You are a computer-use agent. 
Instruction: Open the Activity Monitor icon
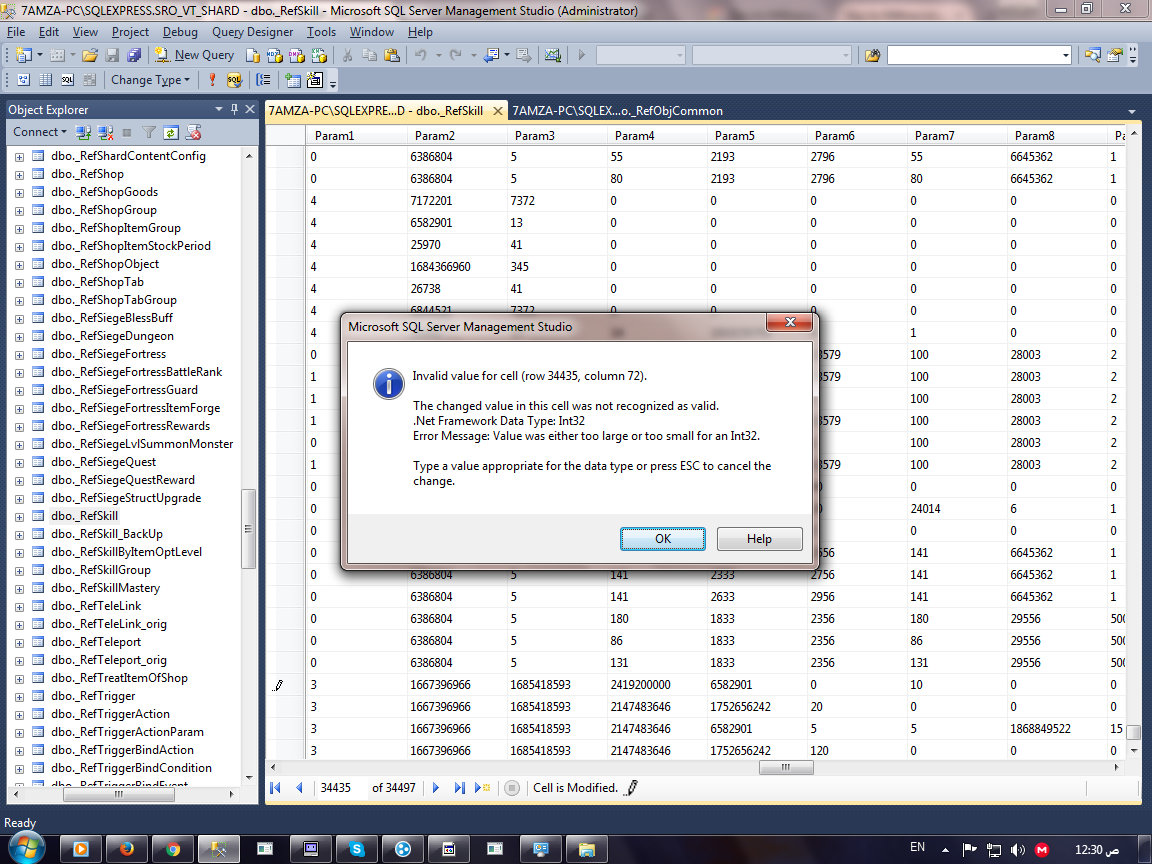point(552,55)
